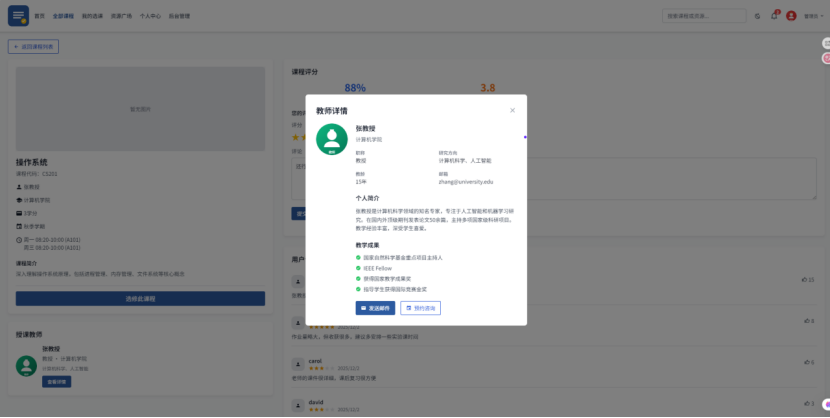Open the 首页 nav item
The image size is (830, 418).
point(40,16)
